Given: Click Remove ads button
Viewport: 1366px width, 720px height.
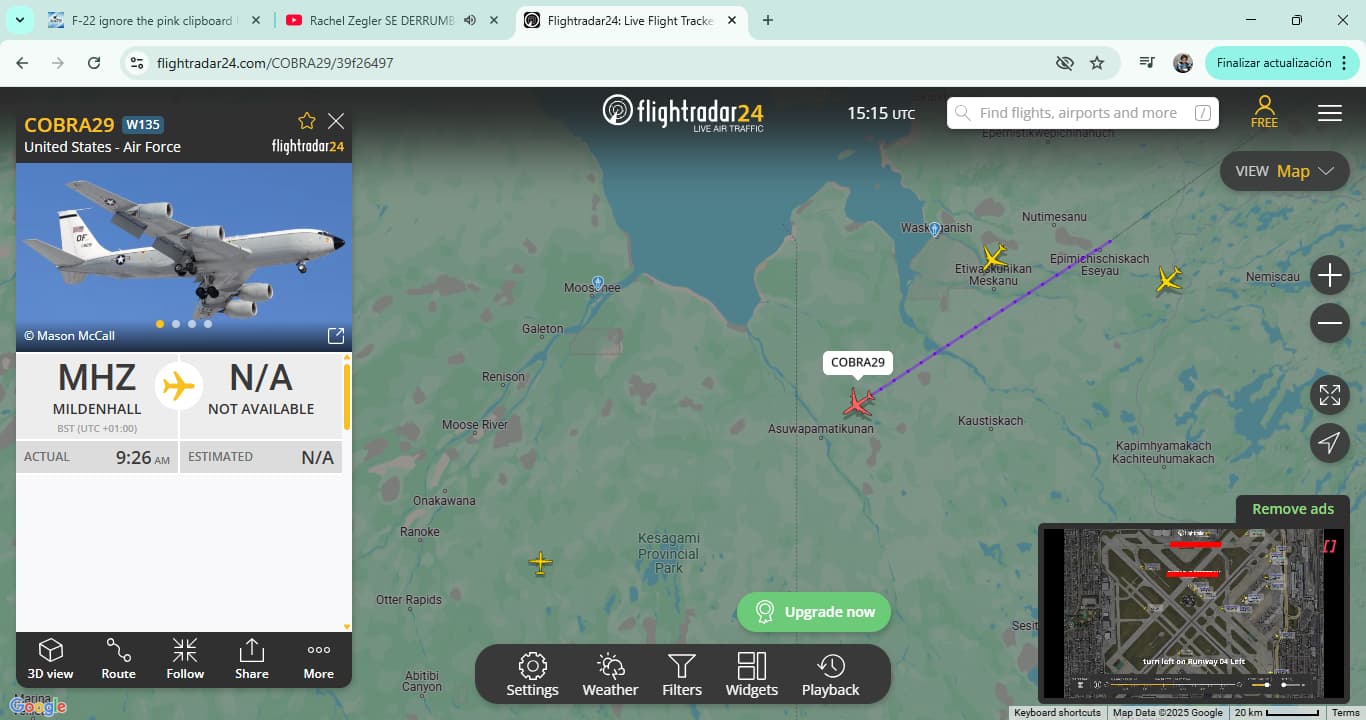Looking at the screenshot, I should pos(1293,509).
